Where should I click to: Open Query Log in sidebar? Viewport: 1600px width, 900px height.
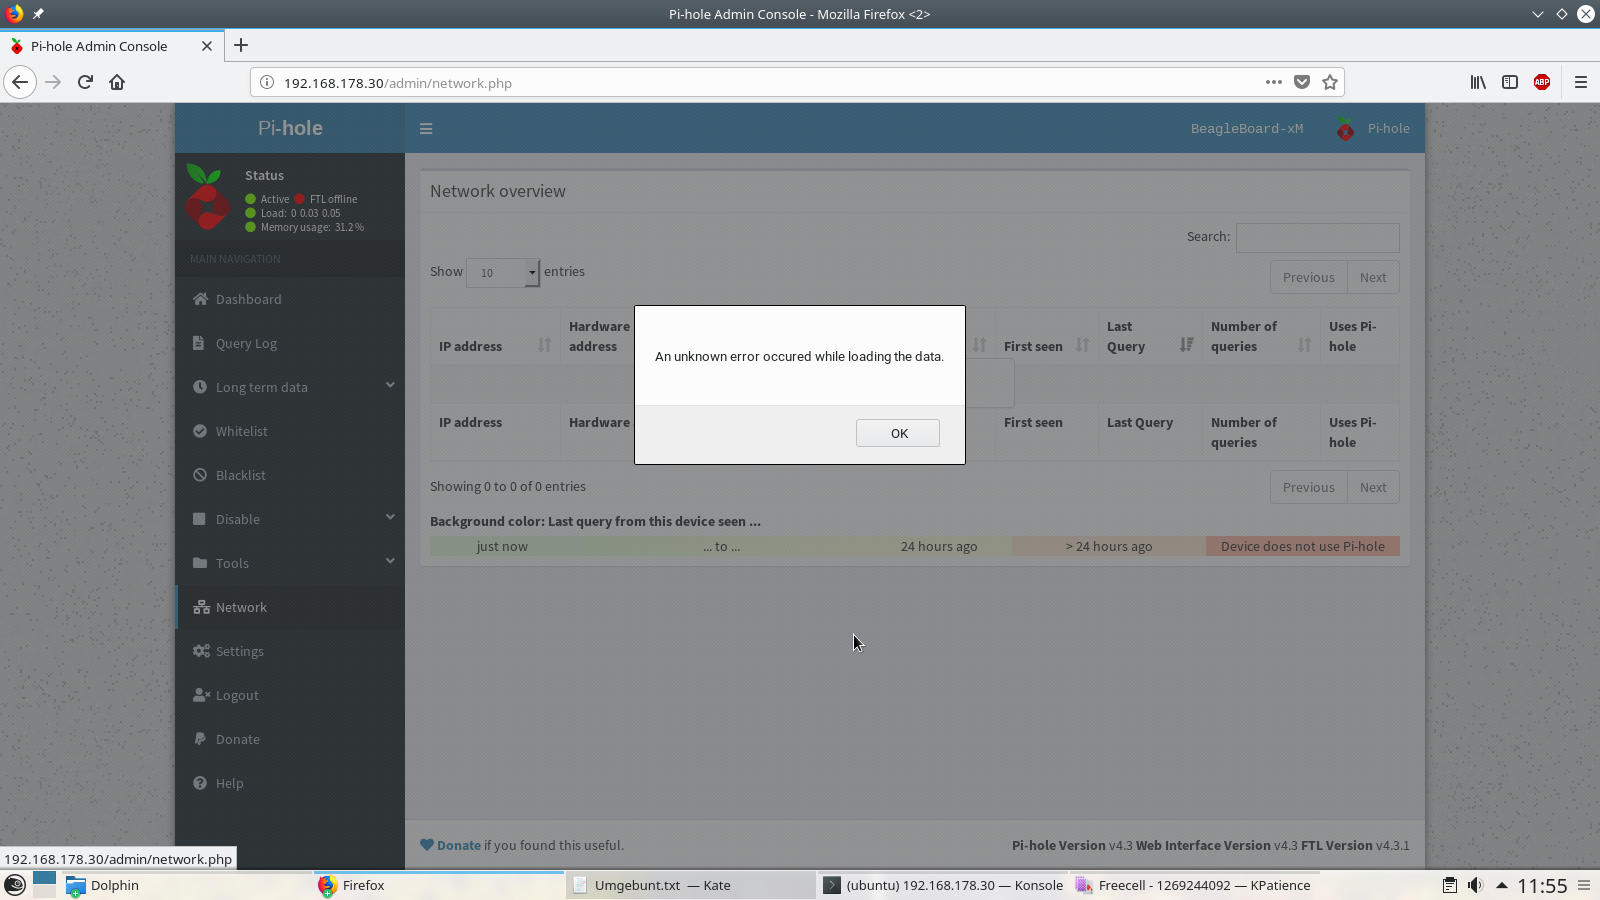click(x=290, y=343)
